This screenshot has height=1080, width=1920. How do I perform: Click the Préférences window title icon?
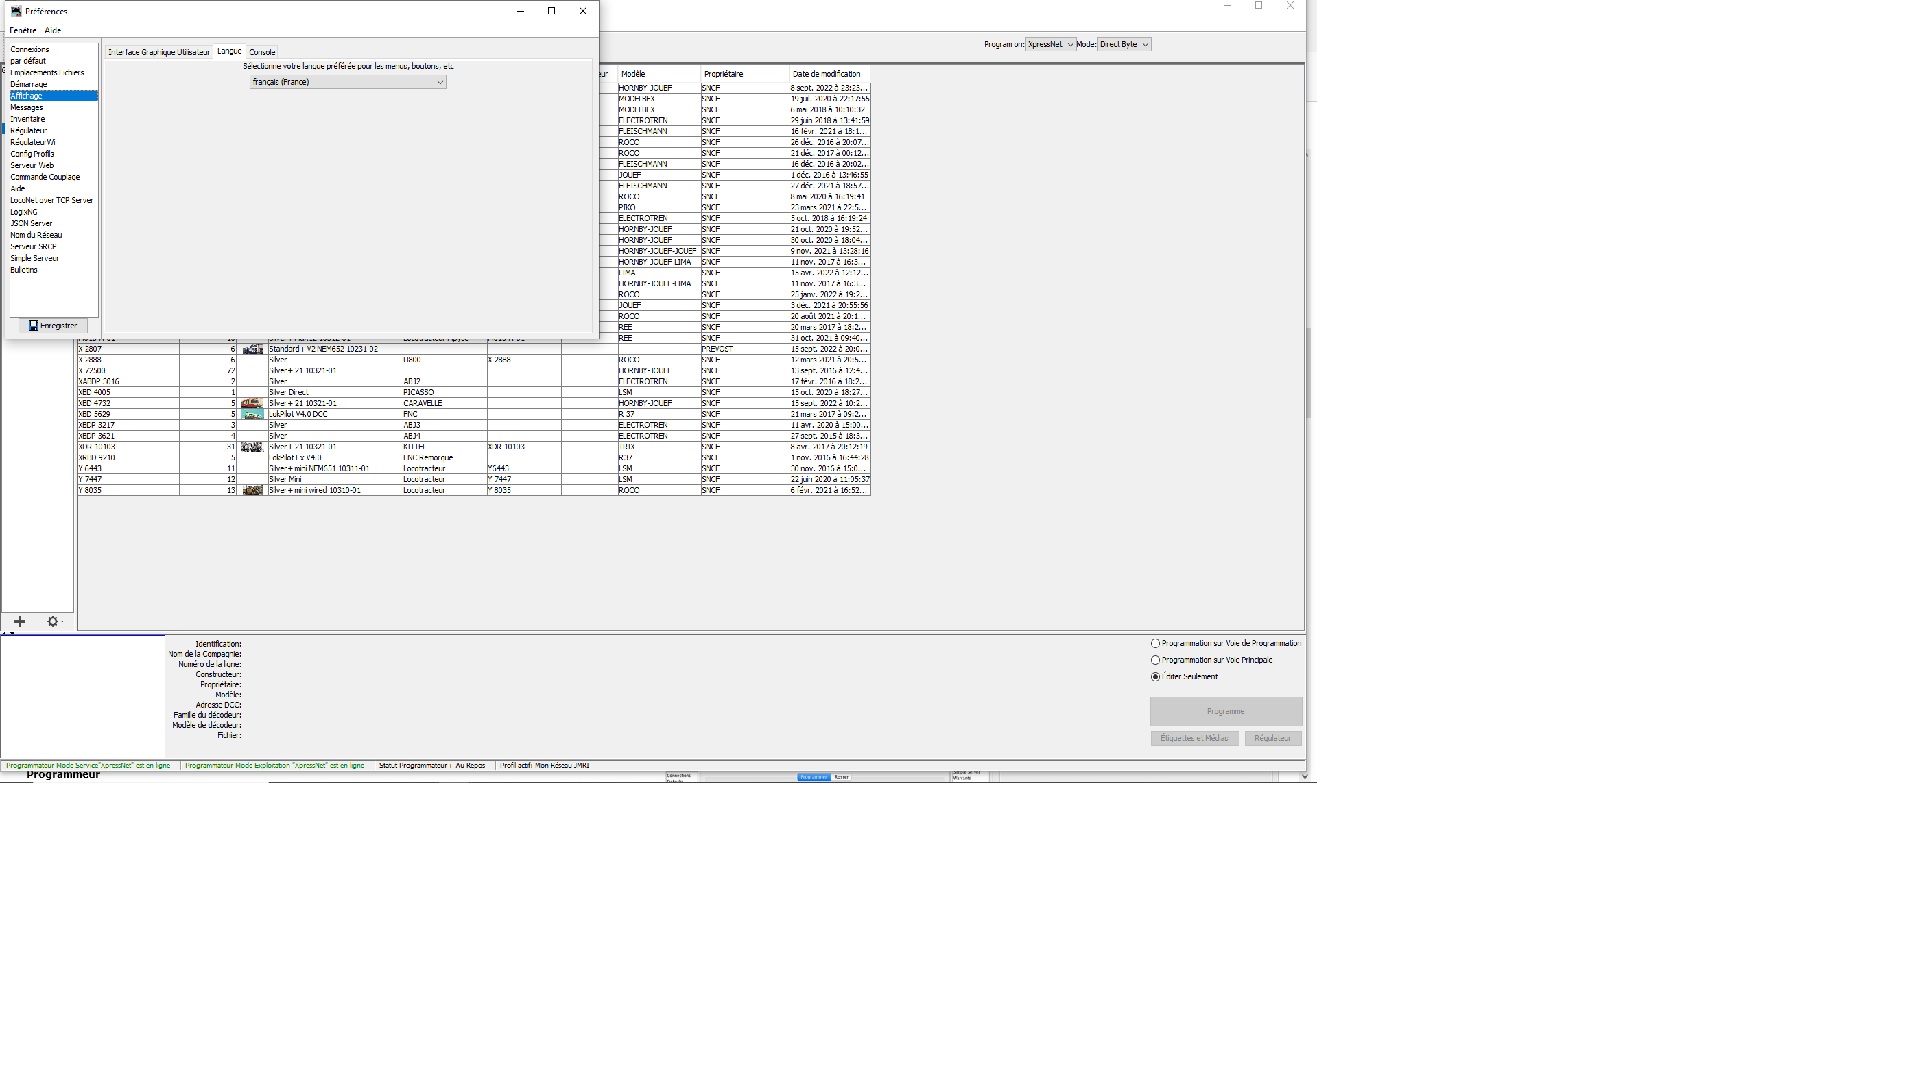(16, 11)
